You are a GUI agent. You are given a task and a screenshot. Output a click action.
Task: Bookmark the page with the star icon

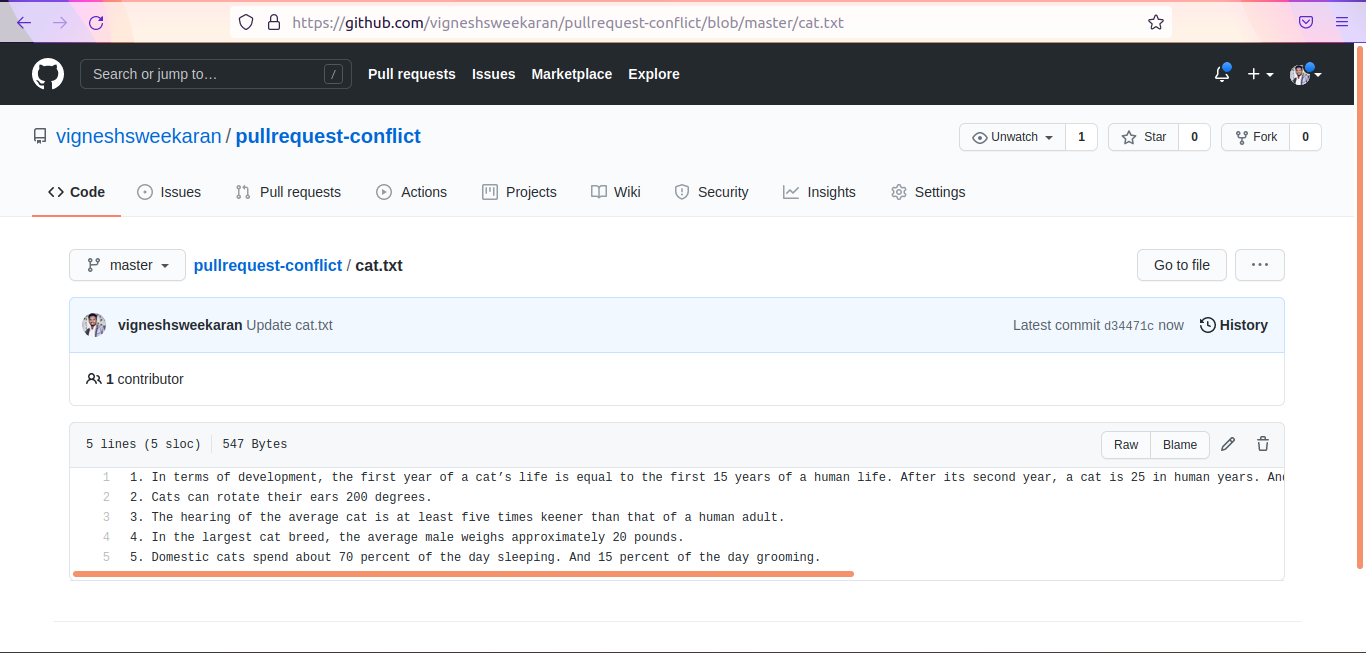1155,21
